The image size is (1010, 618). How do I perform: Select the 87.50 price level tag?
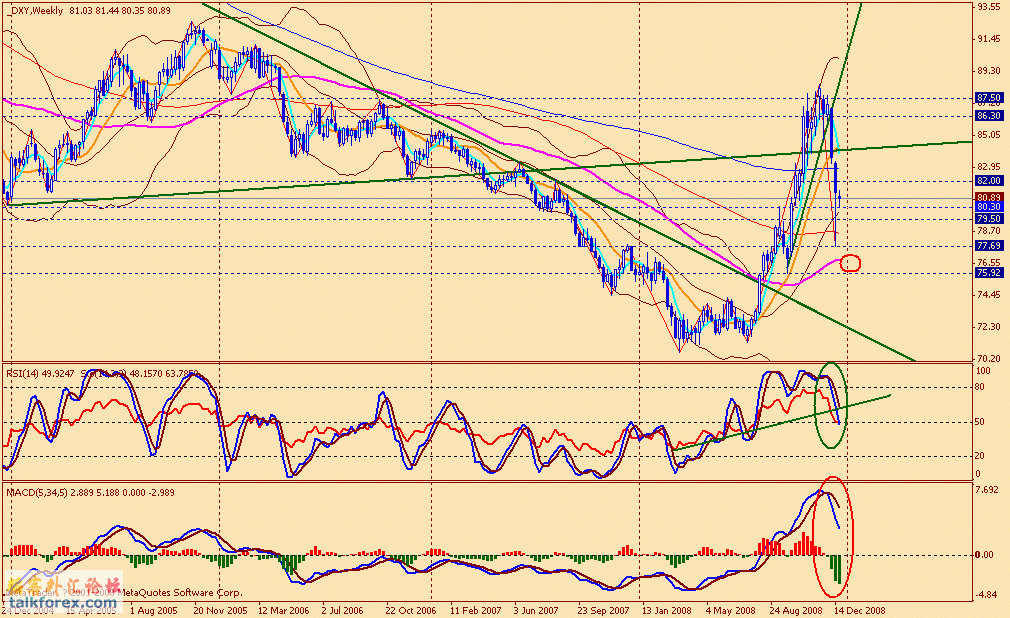989,98
